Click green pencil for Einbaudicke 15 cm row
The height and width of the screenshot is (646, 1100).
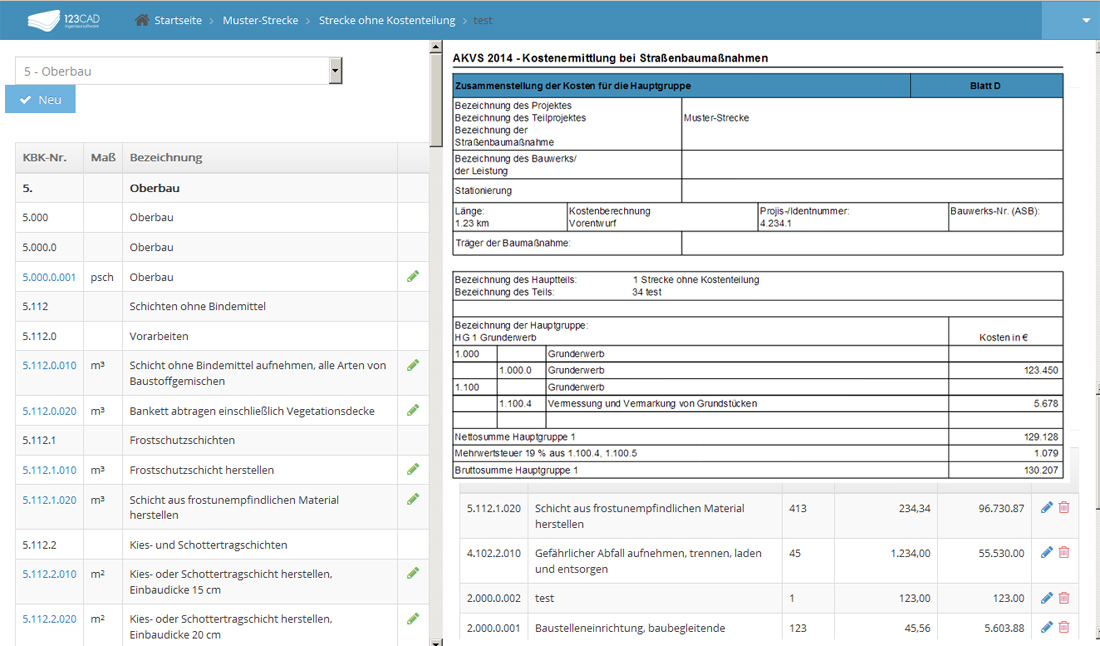click(413, 573)
